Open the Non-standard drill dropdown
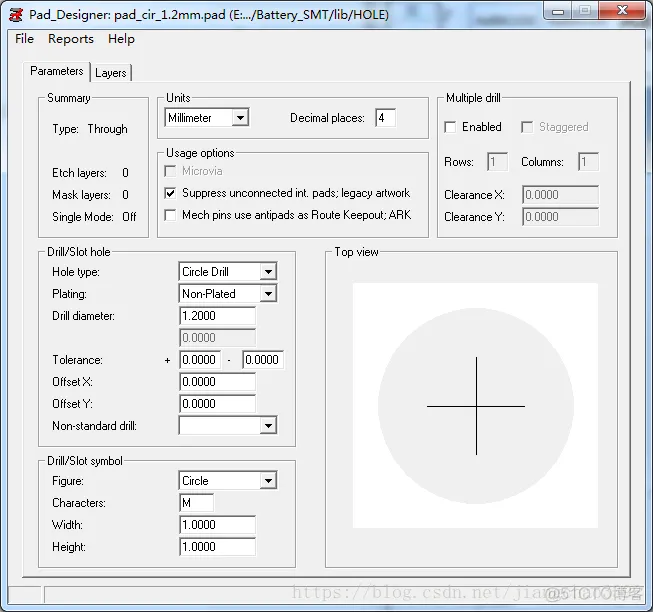The height and width of the screenshot is (612, 653). tap(228, 425)
